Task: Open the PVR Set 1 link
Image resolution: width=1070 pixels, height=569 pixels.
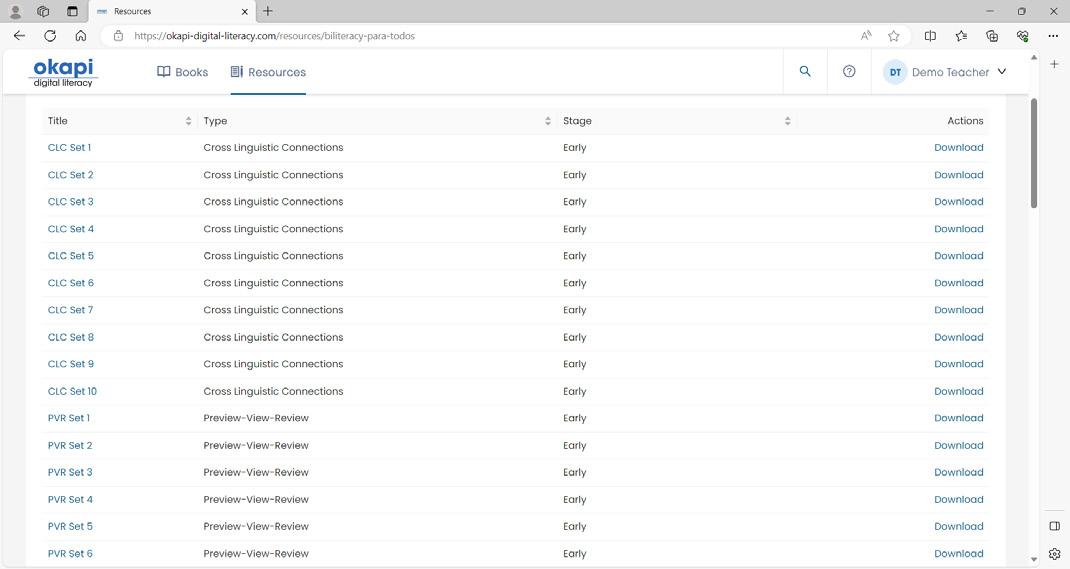Action: pyautogui.click(x=69, y=418)
